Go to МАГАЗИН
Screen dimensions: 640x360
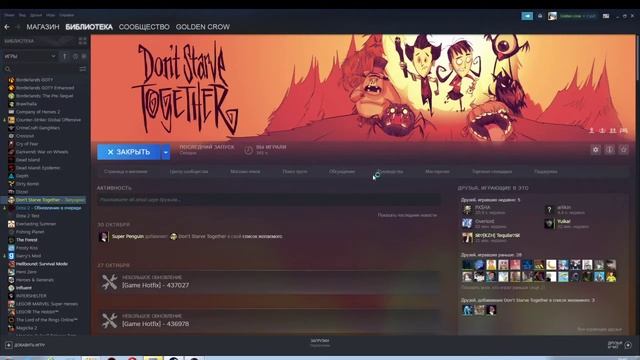pos(43,27)
